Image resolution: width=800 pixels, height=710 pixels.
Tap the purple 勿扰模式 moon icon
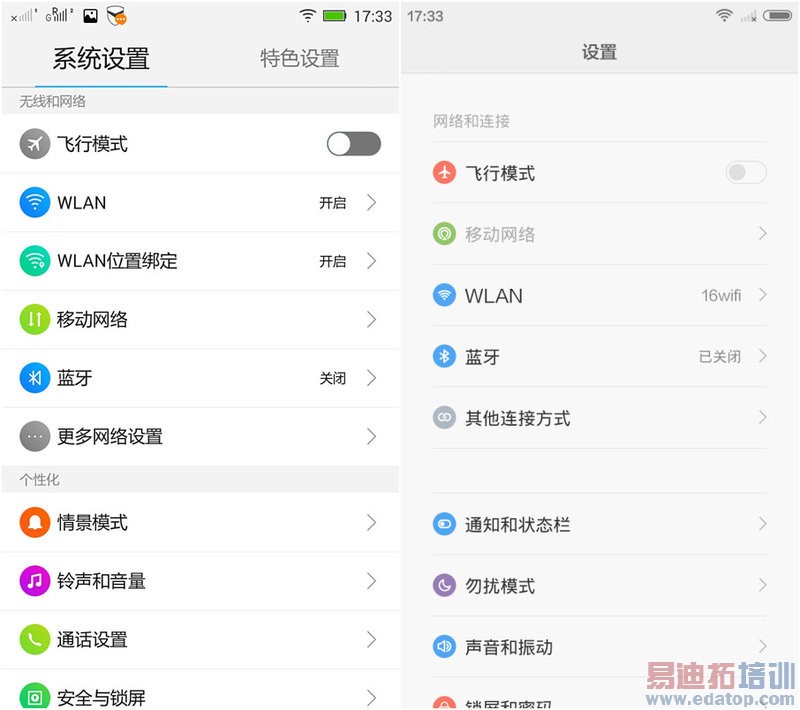point(444,585)
